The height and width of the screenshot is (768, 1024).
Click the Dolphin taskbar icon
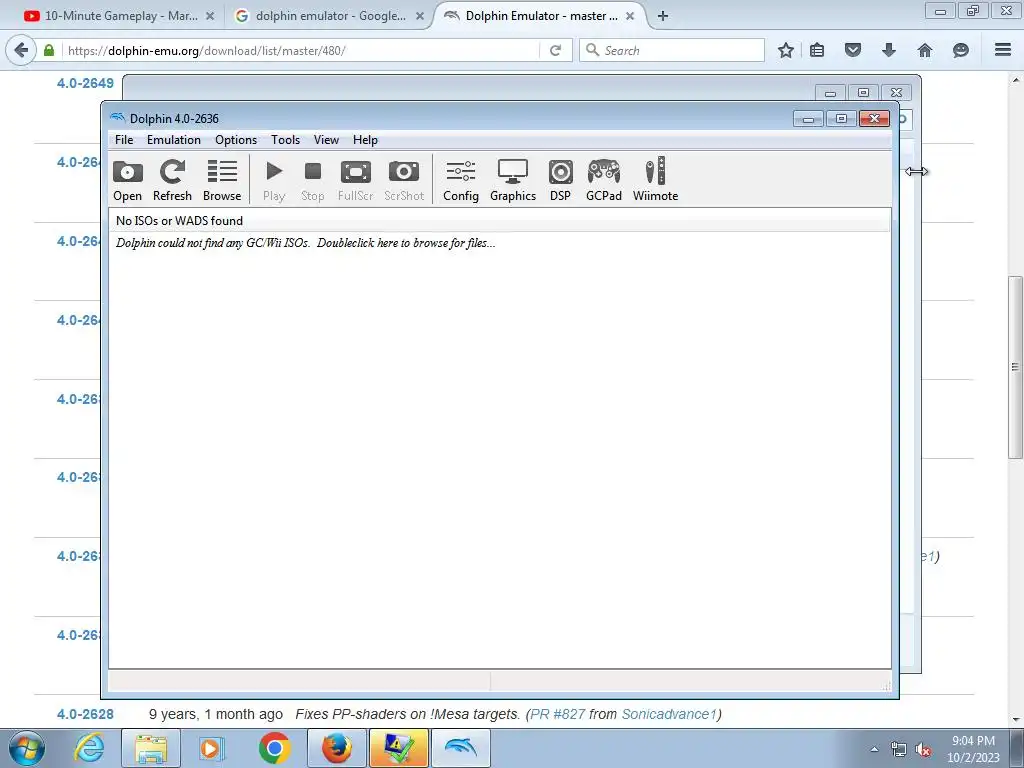click(460, 748)
